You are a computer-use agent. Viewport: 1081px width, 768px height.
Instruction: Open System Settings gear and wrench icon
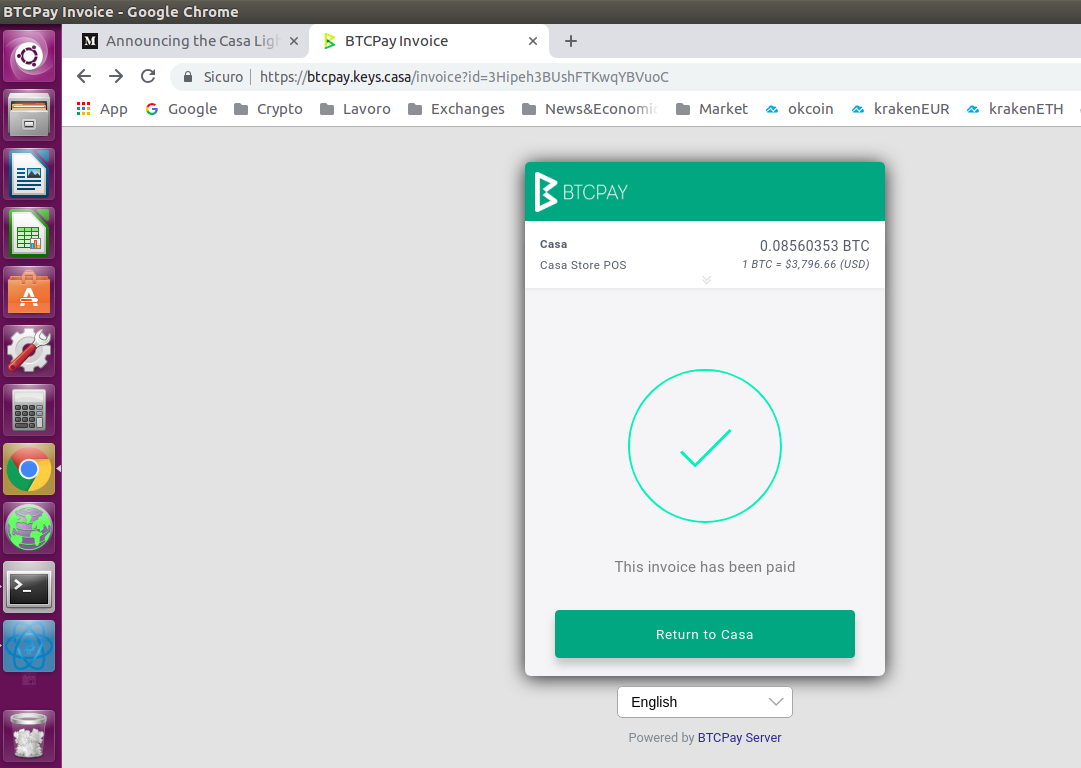point(29,351)
